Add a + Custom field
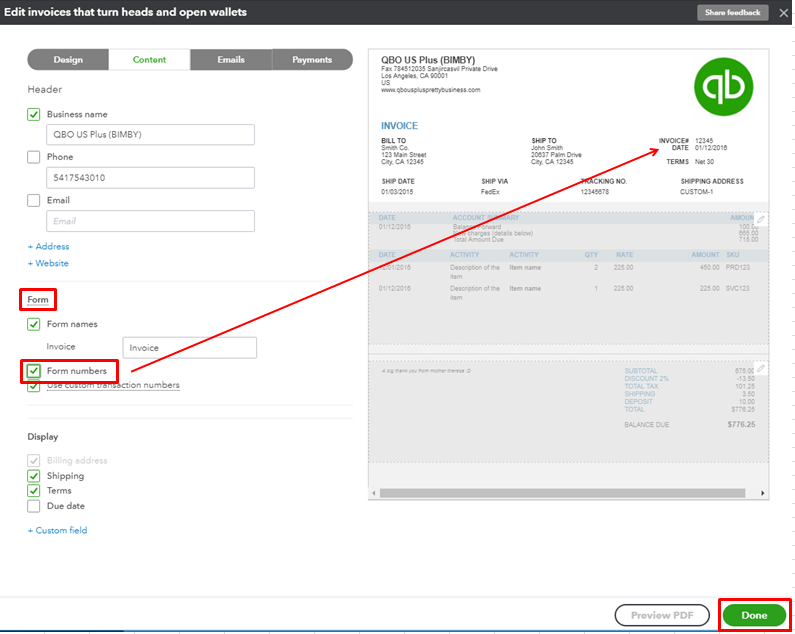795x634 pixels. point(57,531)
